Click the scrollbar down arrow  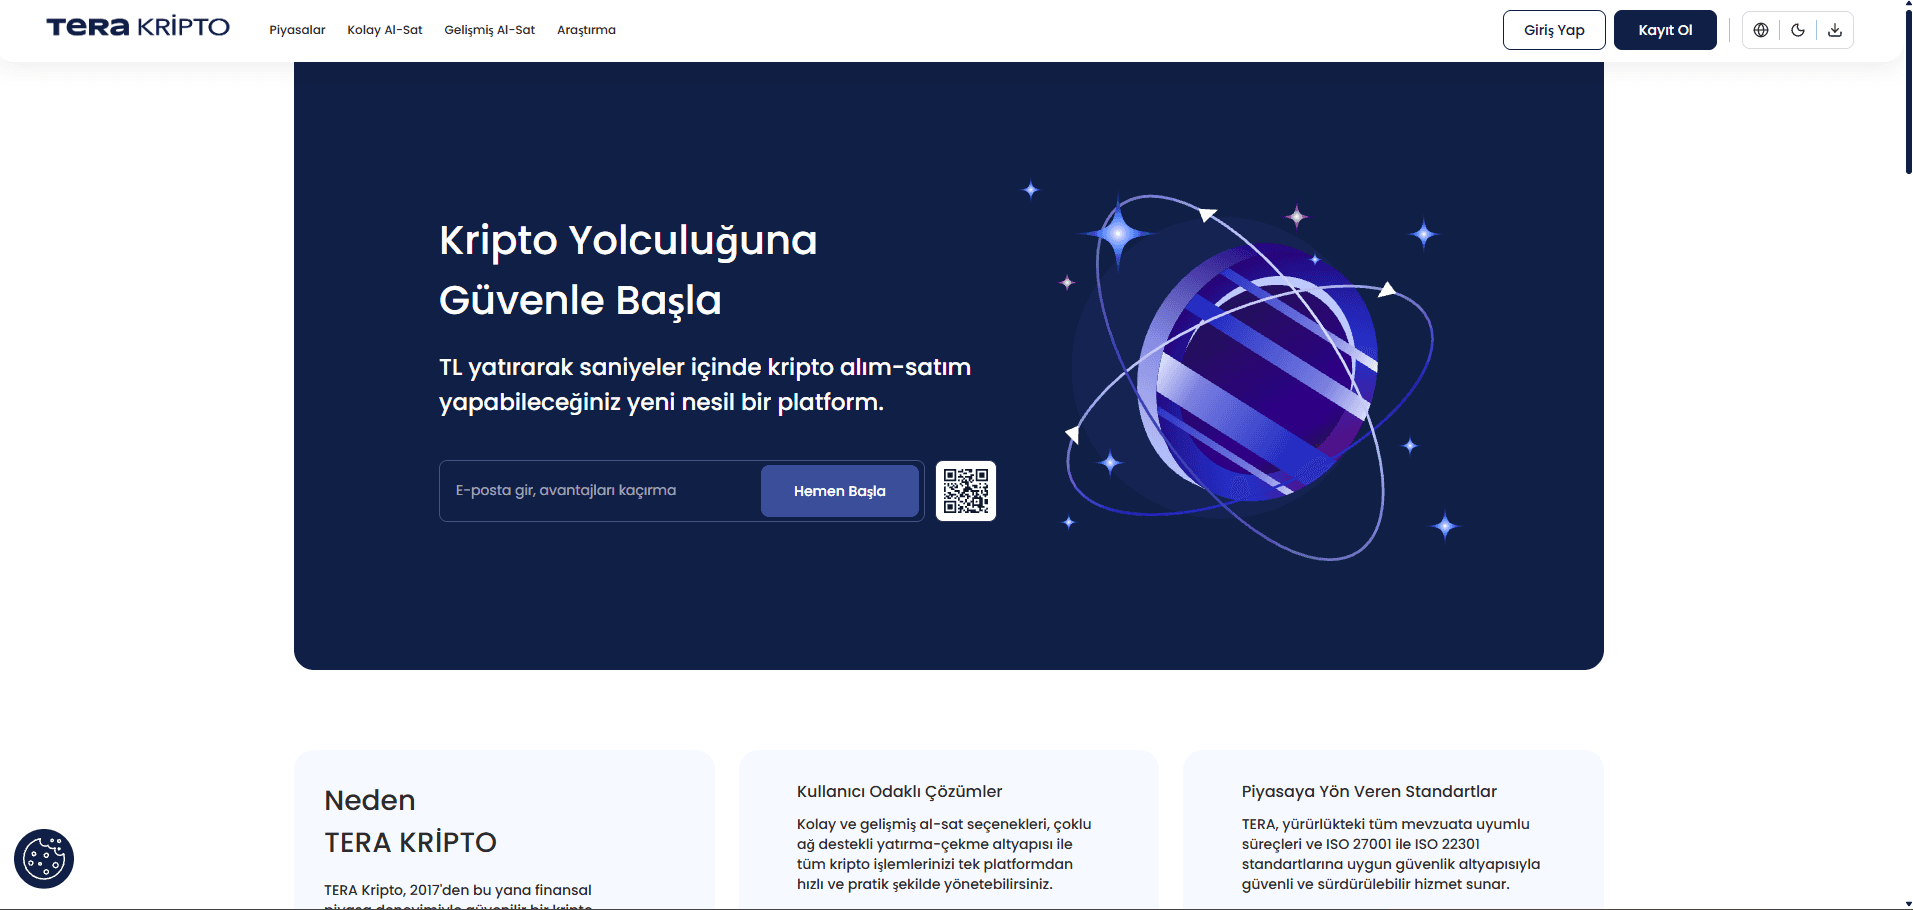[x=1908, y=904]
